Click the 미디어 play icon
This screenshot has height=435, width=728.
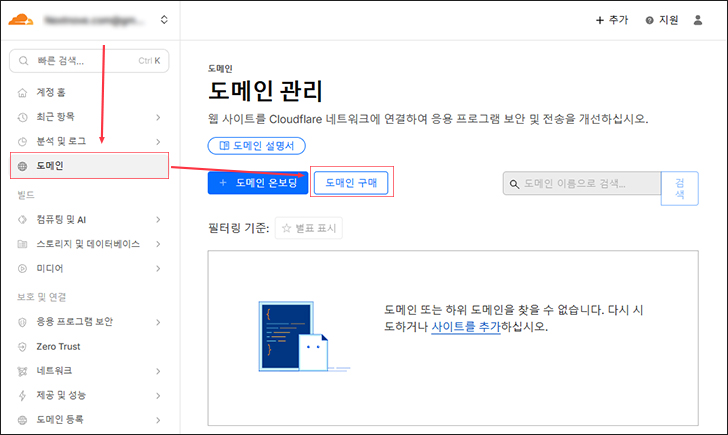[22, 268]
